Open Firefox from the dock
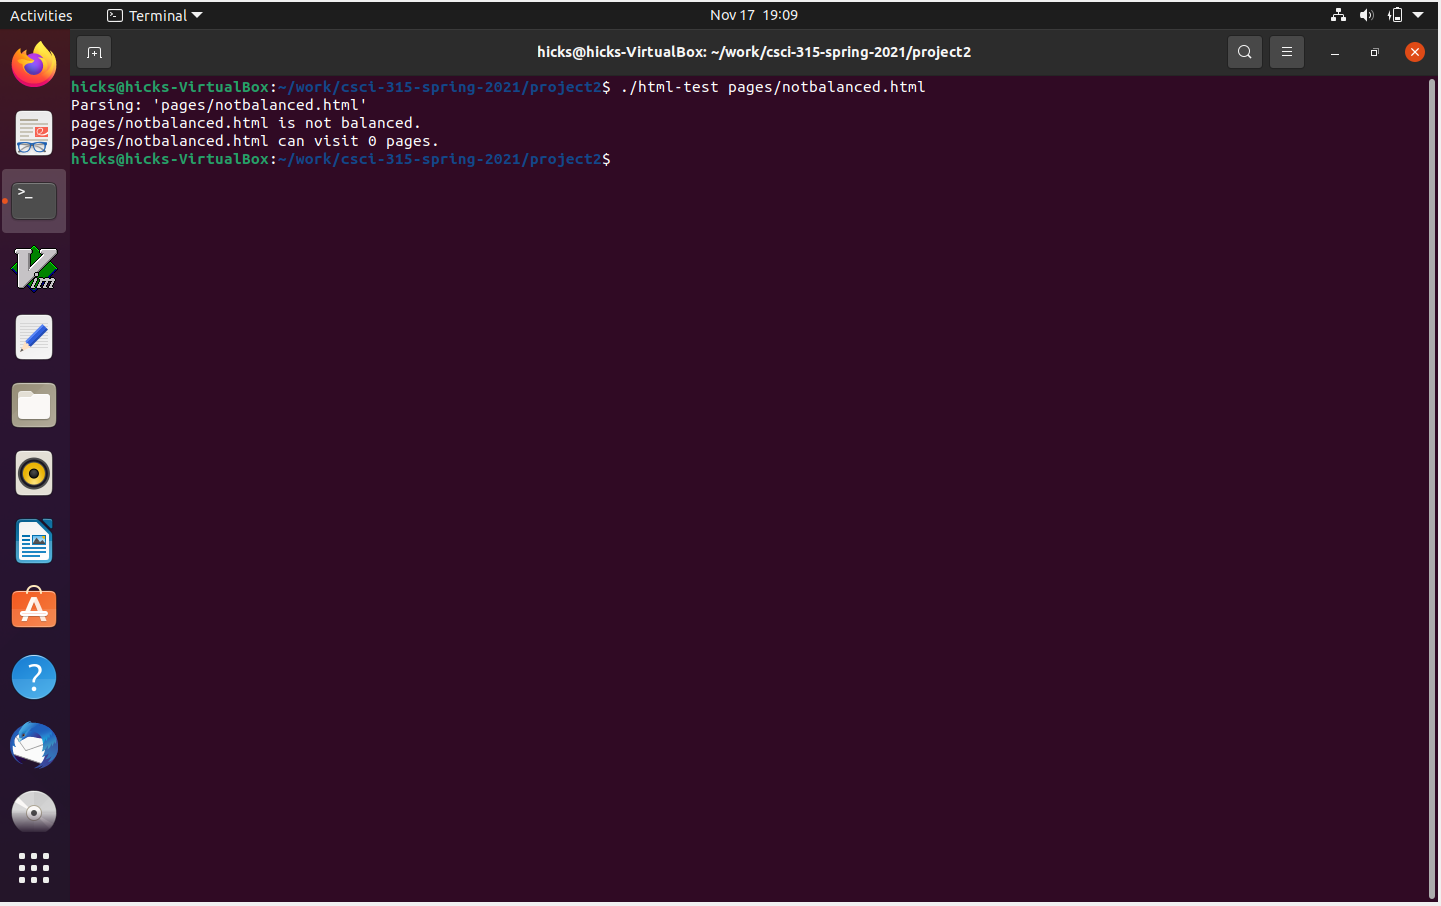Image resolution: width=1441 pixels, height=906 pixels. (x=34, y=65)
